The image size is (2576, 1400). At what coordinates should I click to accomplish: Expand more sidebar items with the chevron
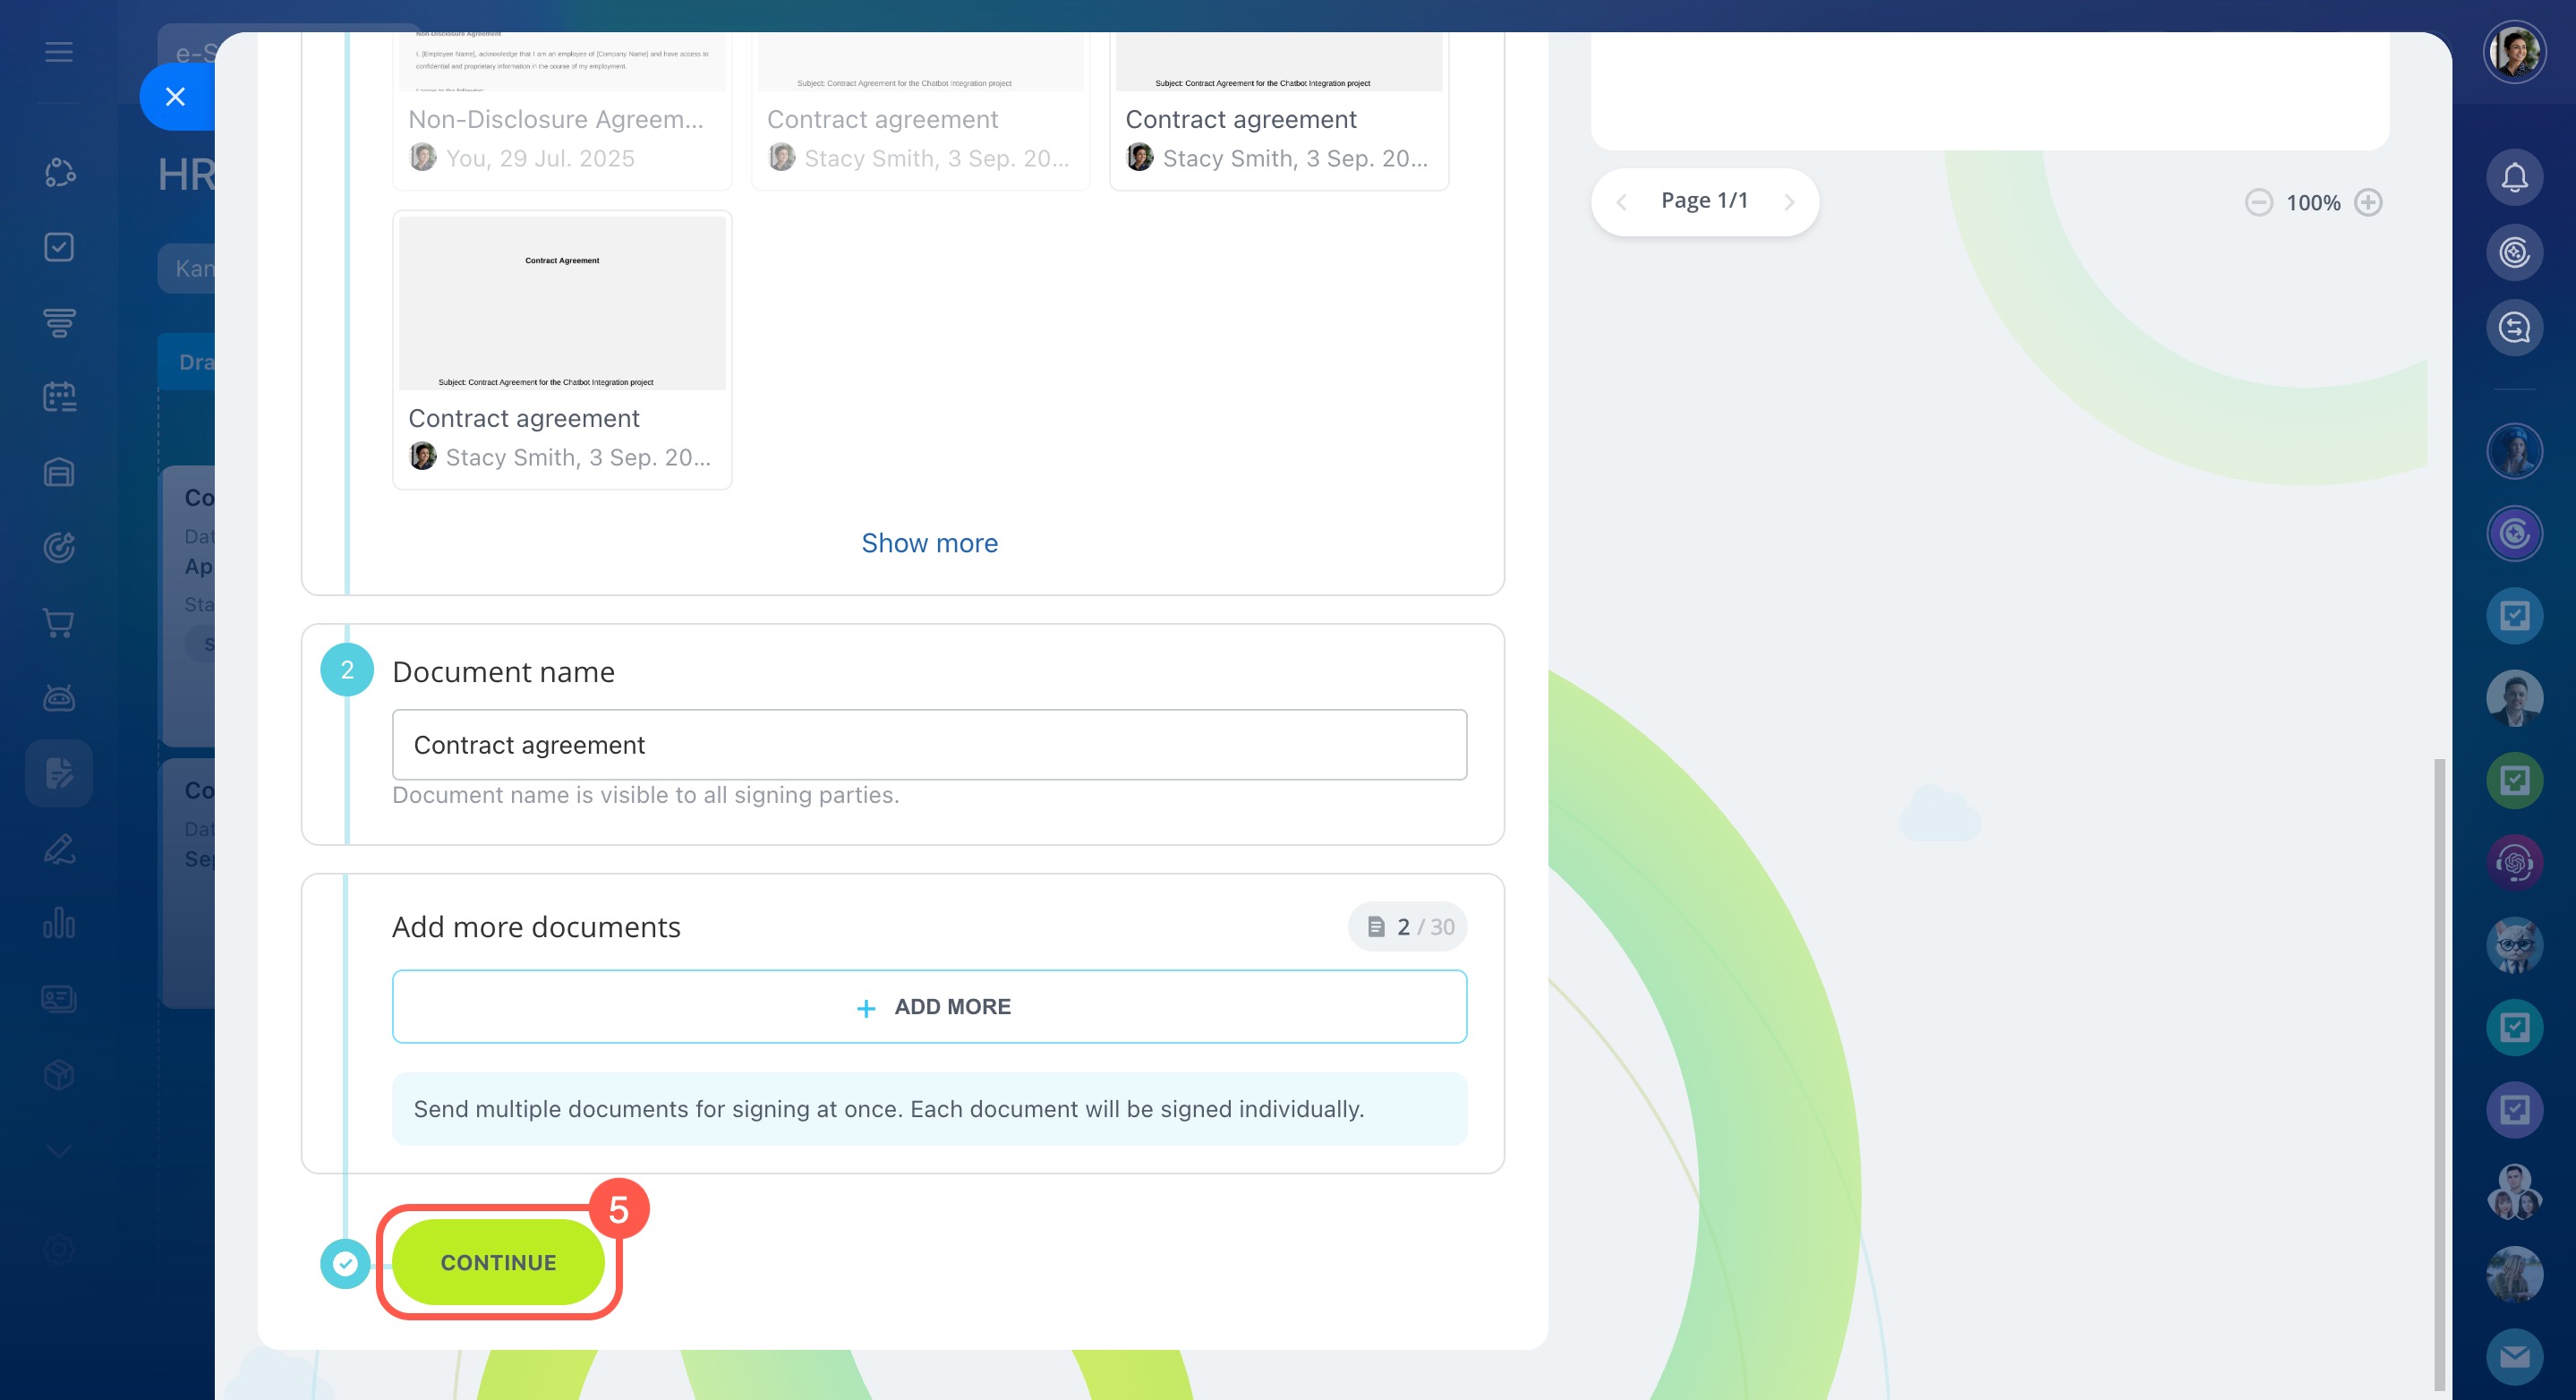click(59, 1151)
